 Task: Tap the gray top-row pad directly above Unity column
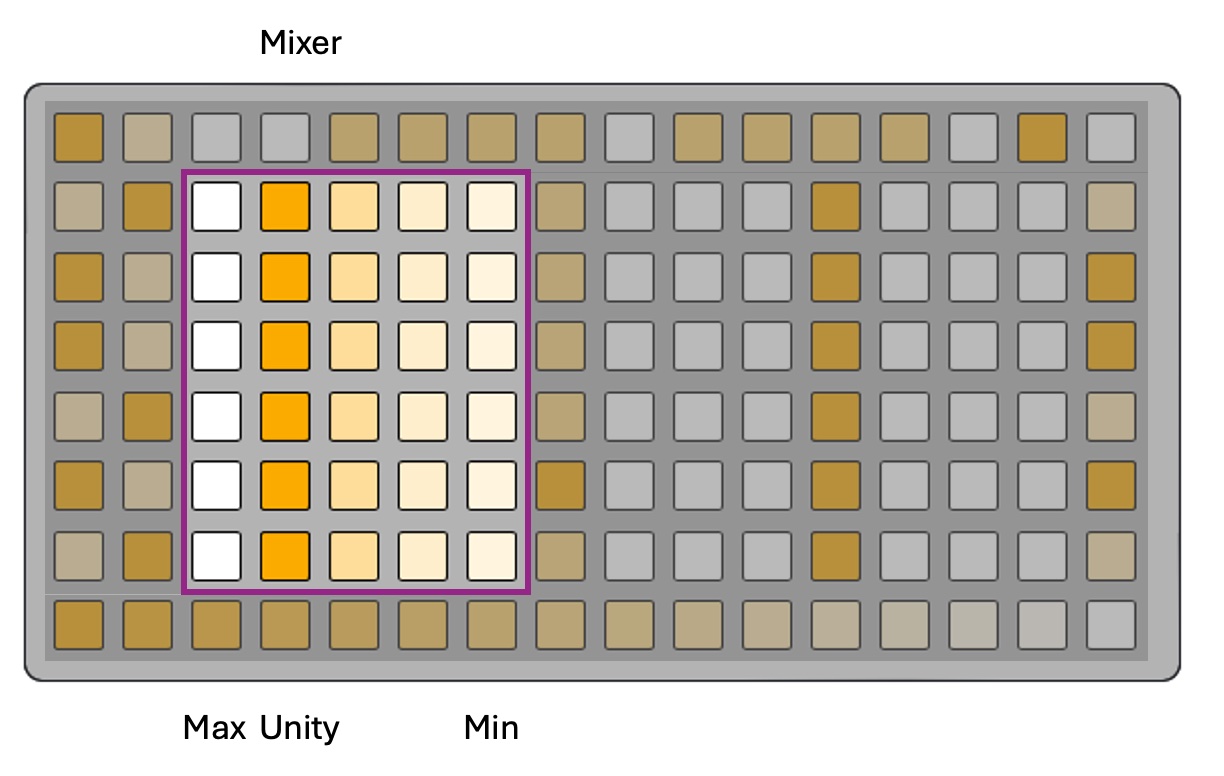pos(286,138)
